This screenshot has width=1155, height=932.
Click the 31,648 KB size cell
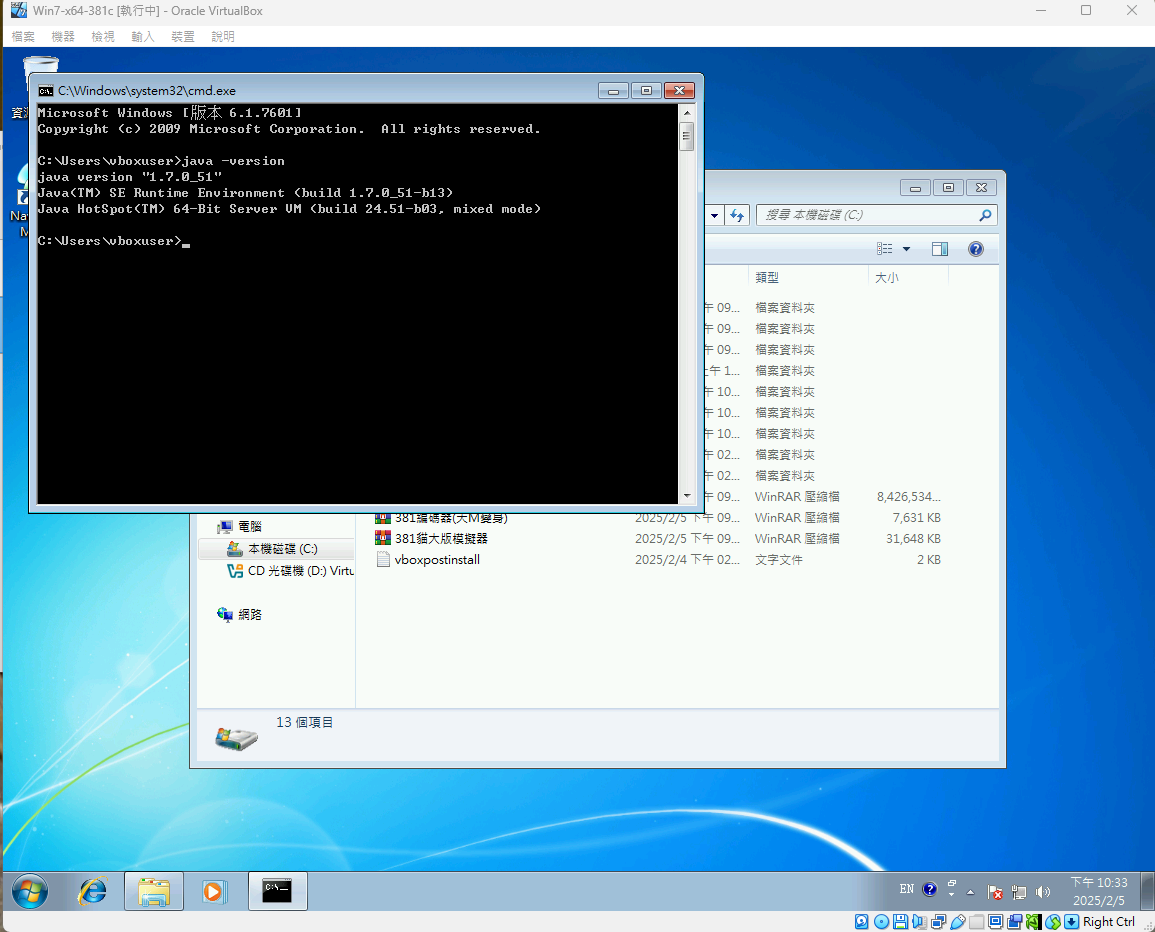coord(913,539)
